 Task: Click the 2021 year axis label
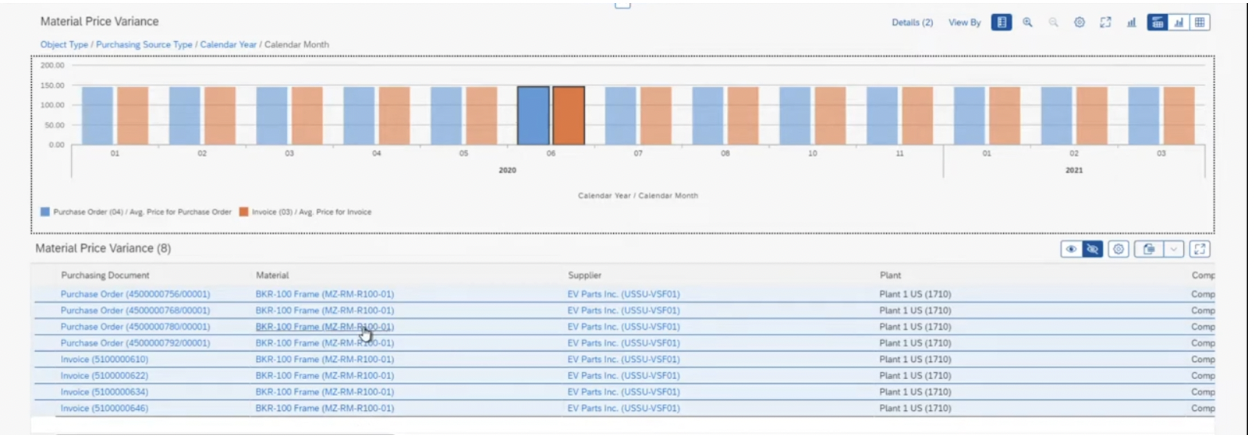click(x=1073, y=170)
